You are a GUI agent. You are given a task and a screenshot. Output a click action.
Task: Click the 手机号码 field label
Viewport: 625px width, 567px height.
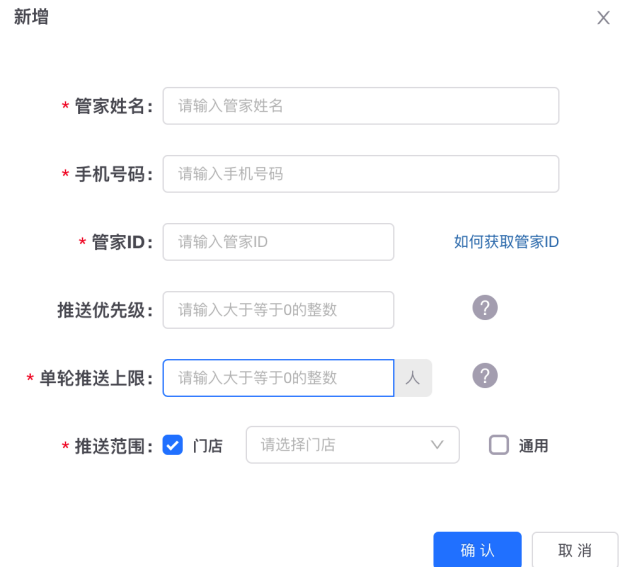[x=113, y=174]
